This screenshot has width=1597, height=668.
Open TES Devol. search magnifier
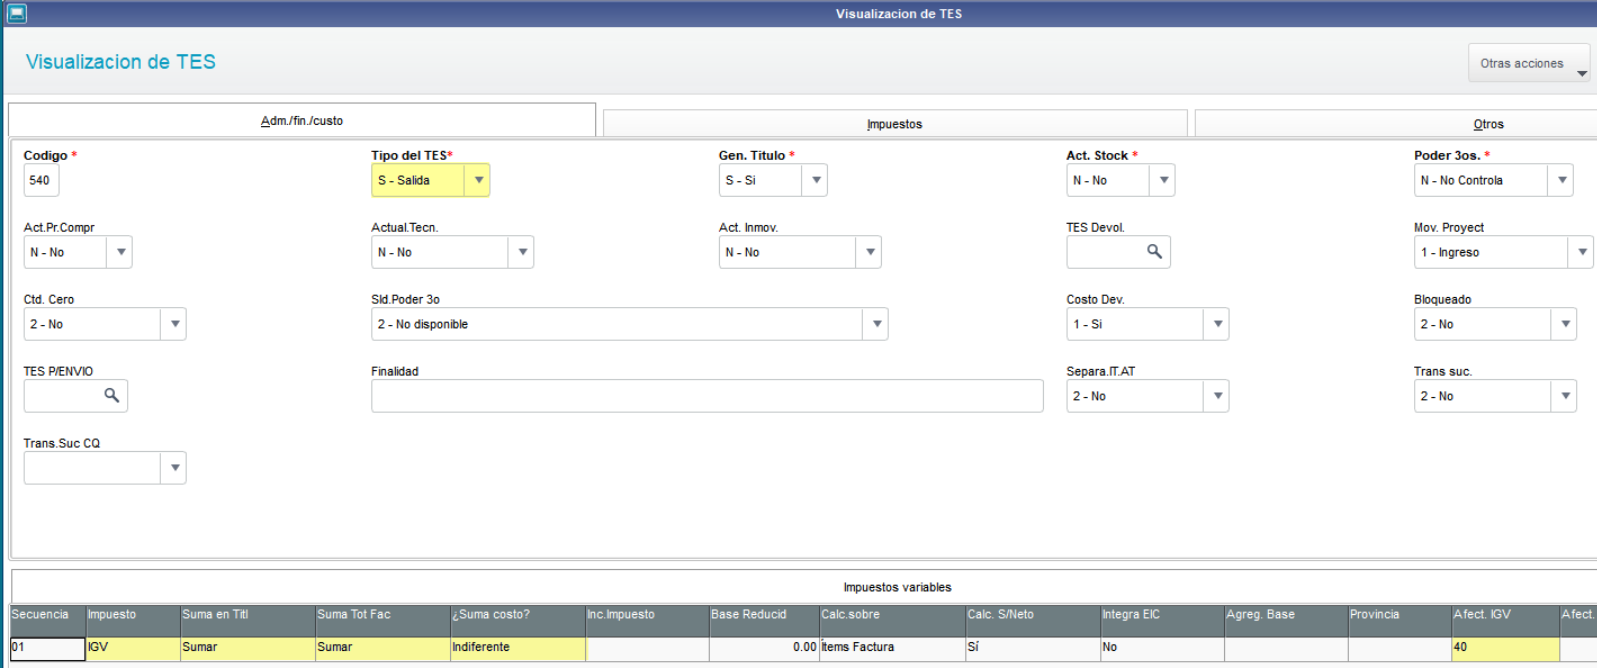(x=1154, y=252)
